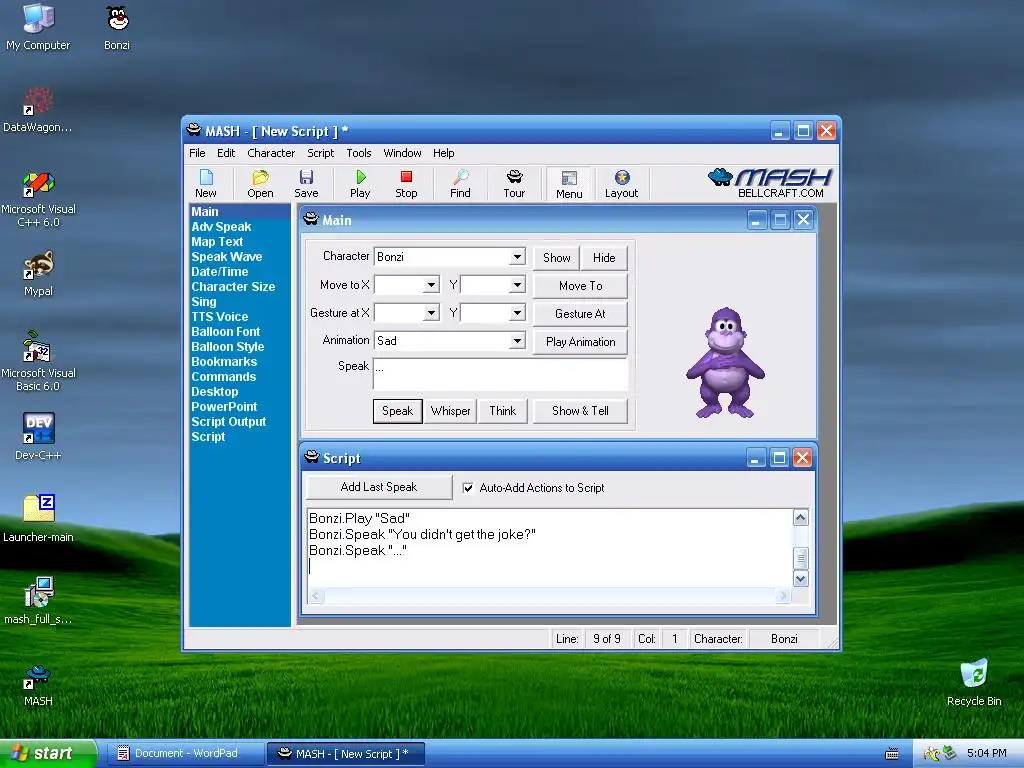Click the New script toolbar icon
The height and width of the screenshot is (768, 1024).
206,184
